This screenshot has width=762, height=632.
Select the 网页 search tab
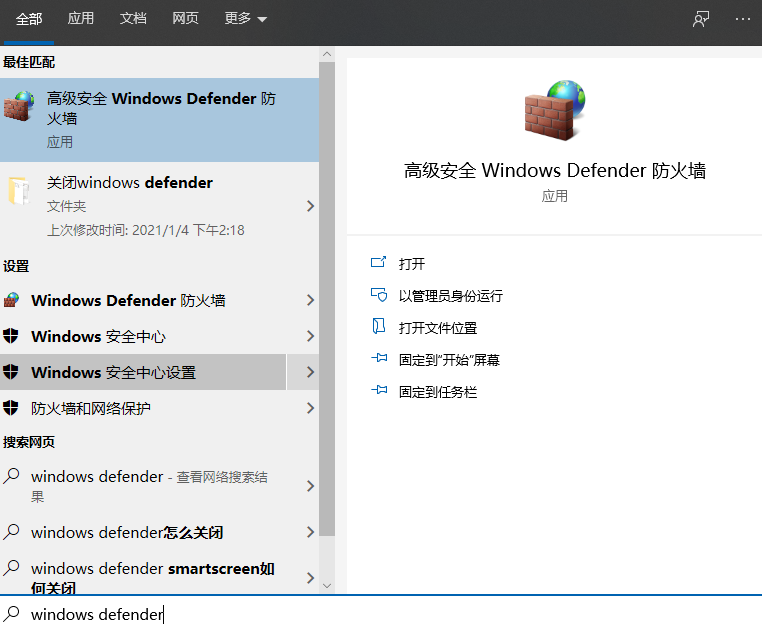point(185,19)
